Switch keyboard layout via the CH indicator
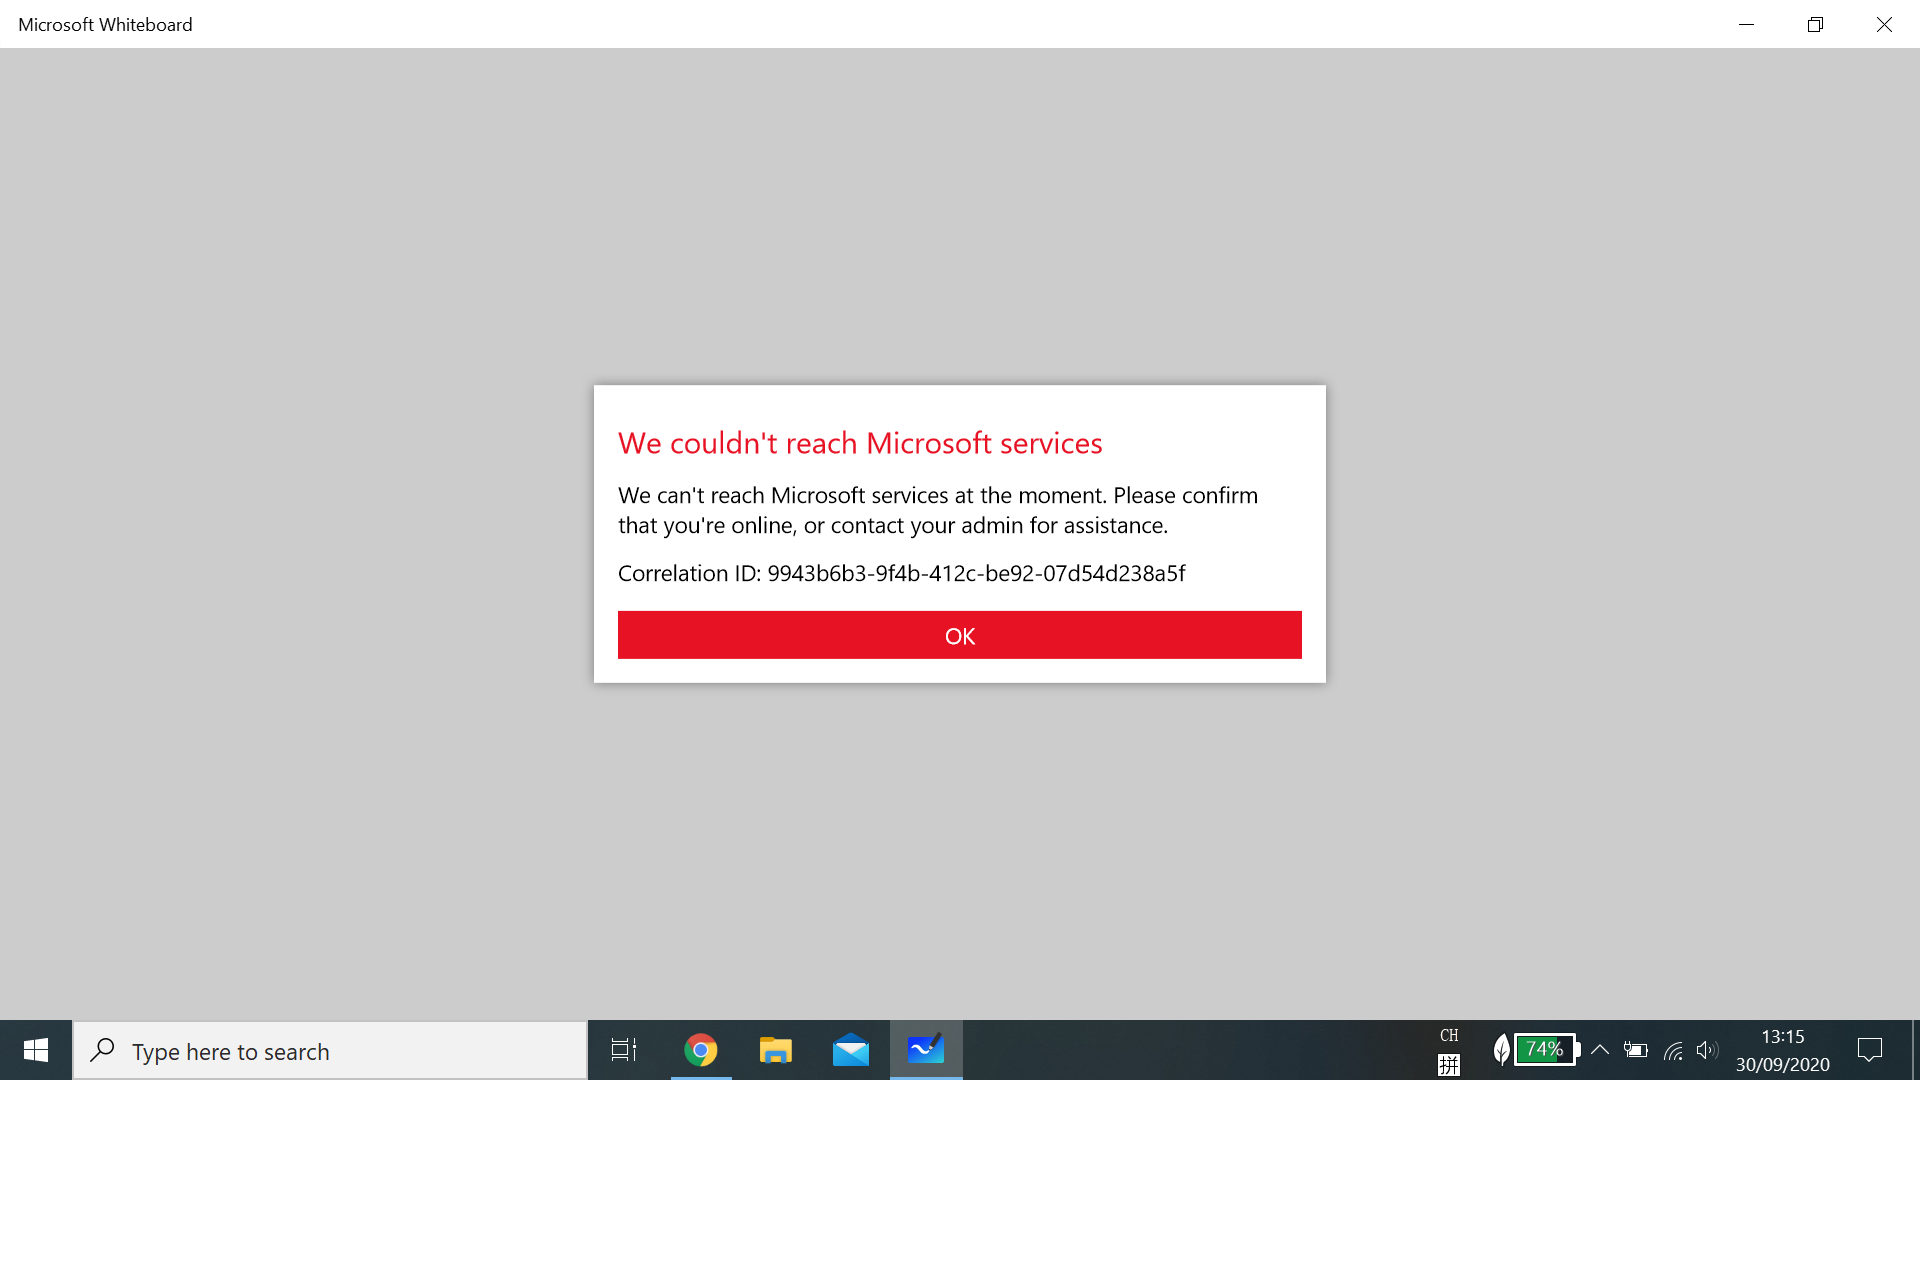 coord(1449,1036)
